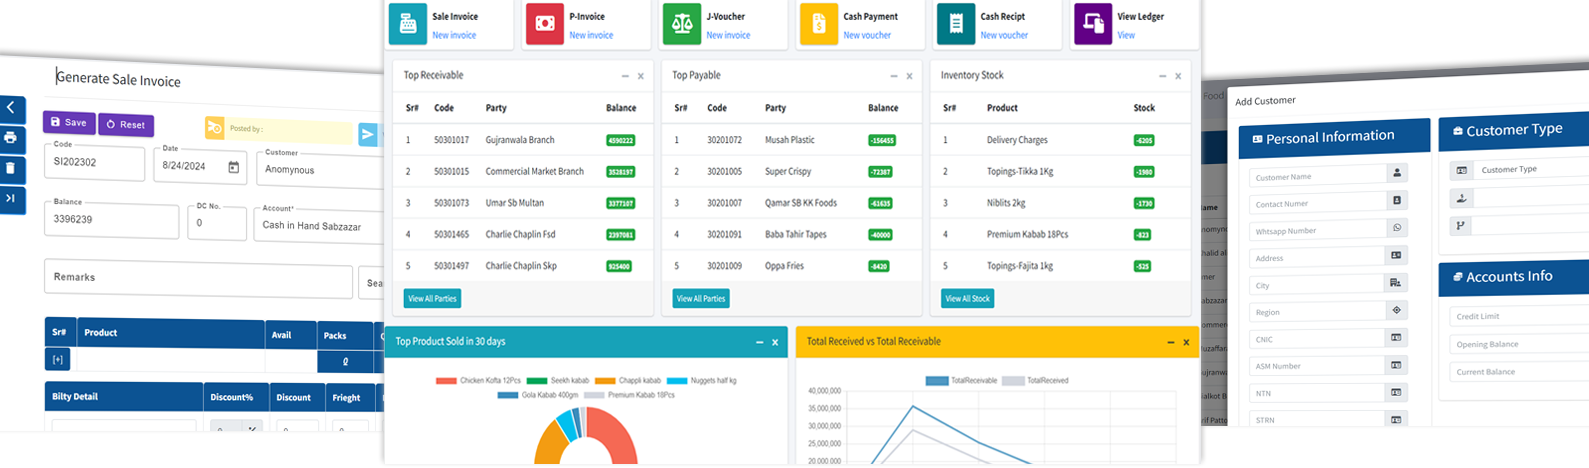Click Musah Plastic in Top Payable

click(790, 140)
